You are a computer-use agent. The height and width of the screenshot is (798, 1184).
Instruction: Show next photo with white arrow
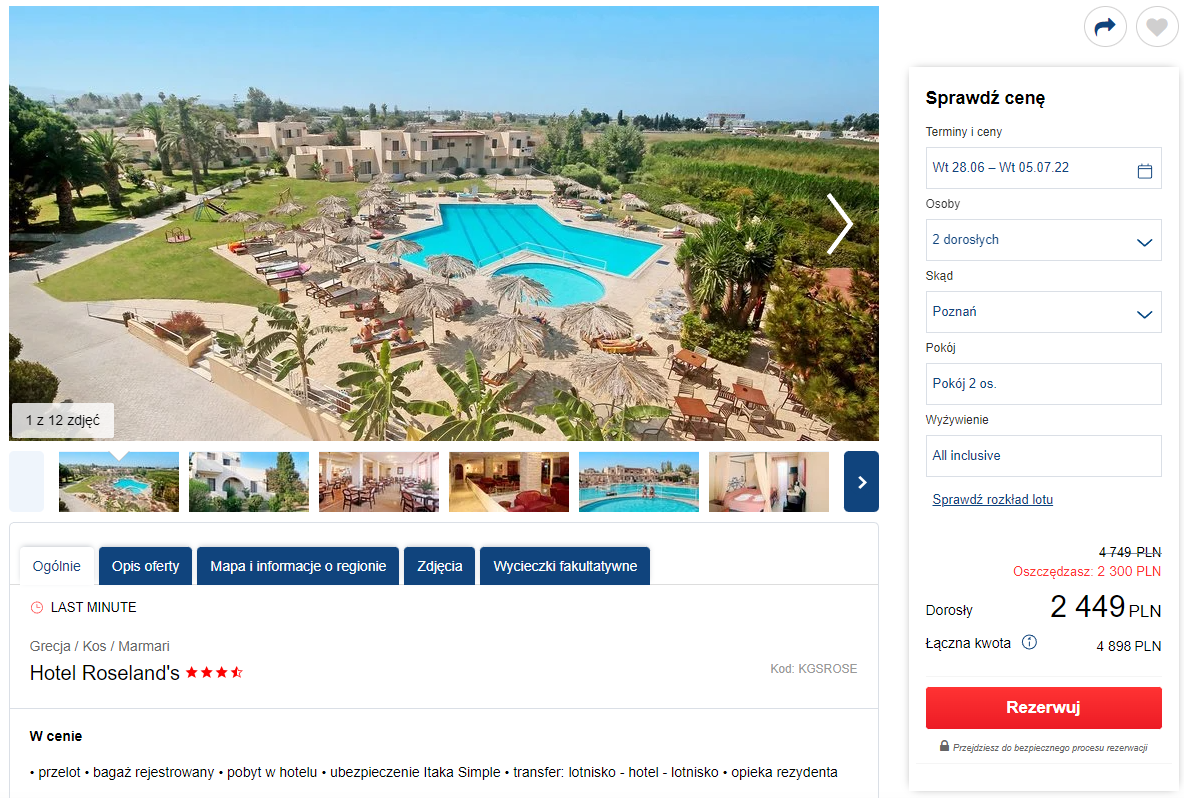pos(839,224)
